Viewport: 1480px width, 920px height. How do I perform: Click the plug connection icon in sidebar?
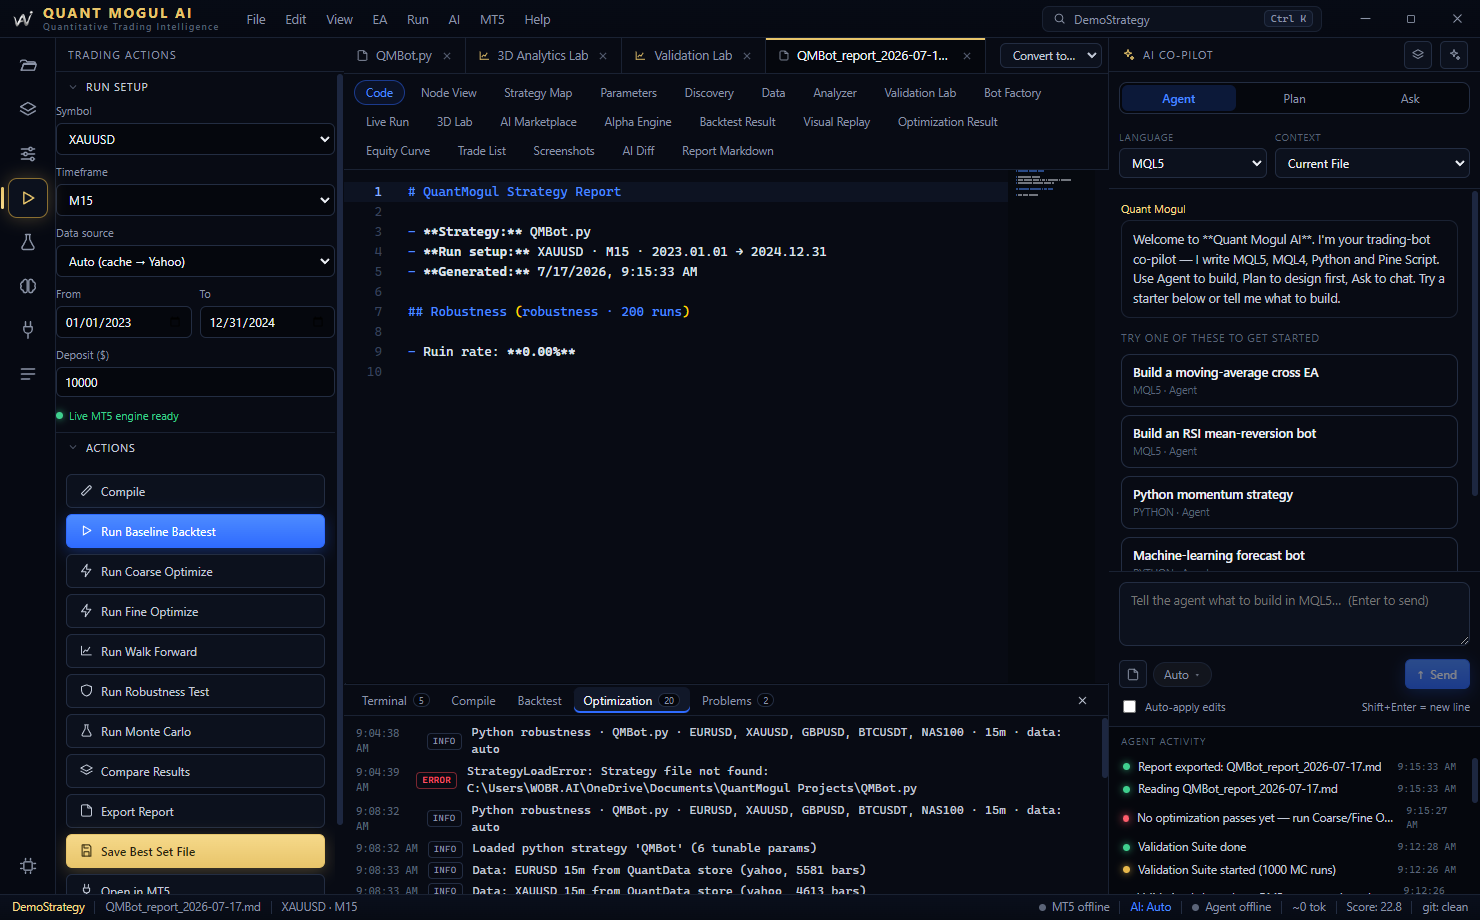tap(28, 330)
